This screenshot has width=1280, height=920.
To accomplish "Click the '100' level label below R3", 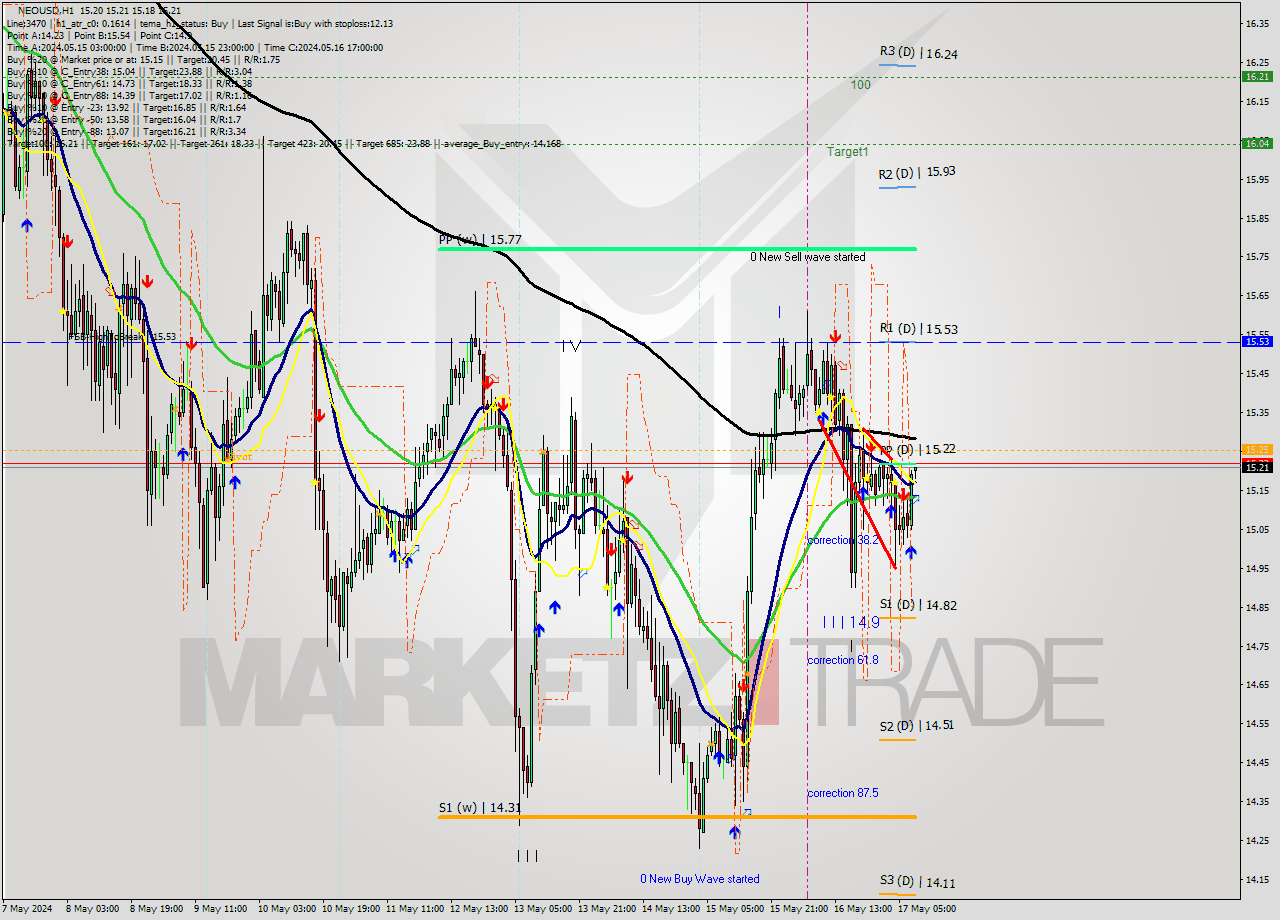I will tap(860, 85).
